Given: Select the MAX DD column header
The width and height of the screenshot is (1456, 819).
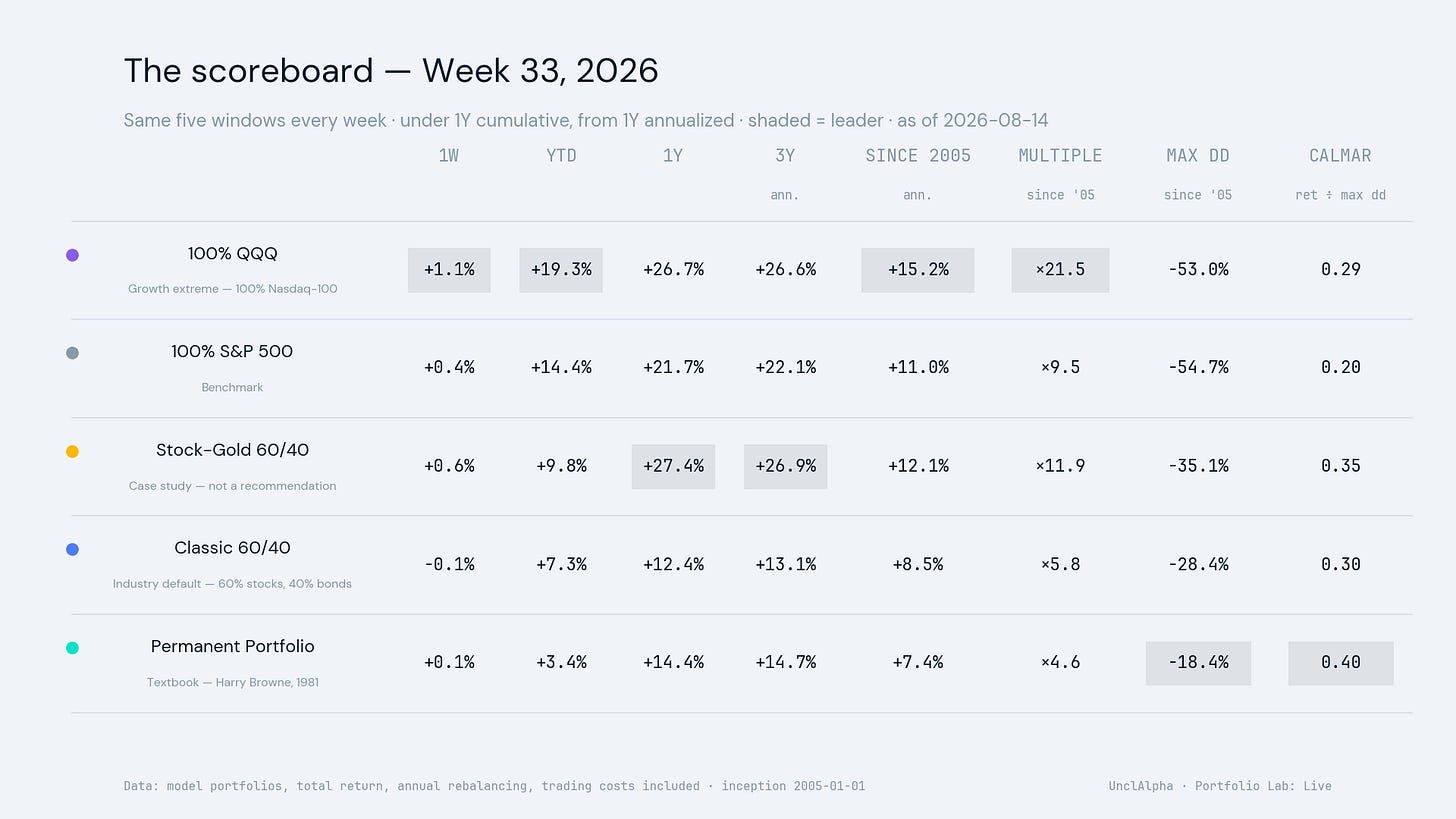Looking at the screenshot, I should coord(1198,156).
